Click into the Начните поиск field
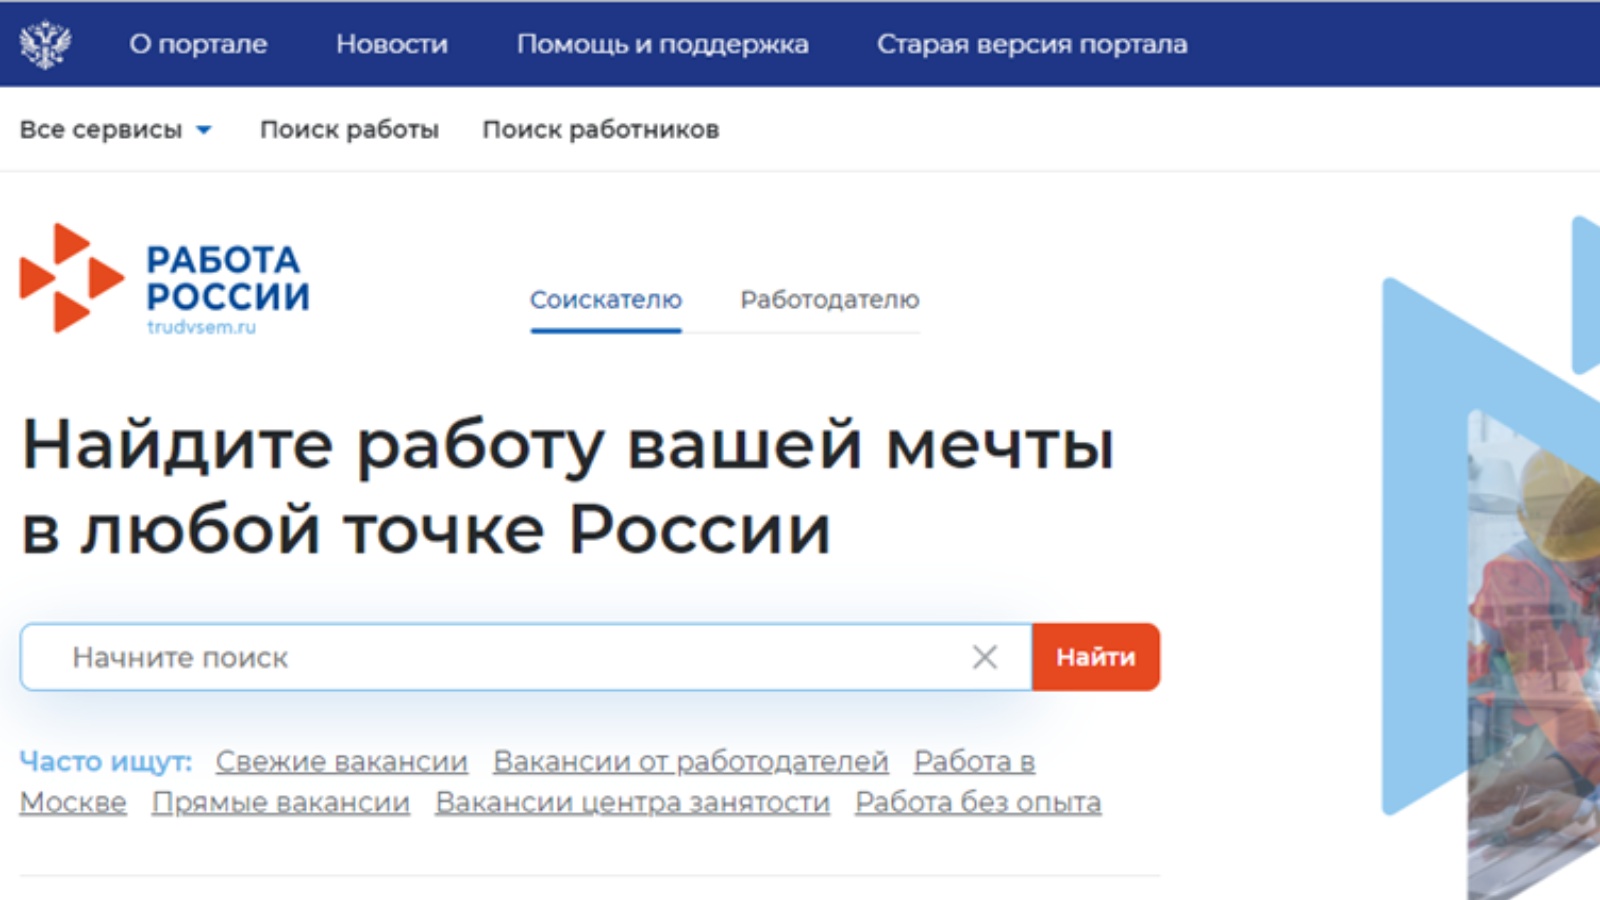The width and height of the screenshot is (1600, 900). [500, 657]
